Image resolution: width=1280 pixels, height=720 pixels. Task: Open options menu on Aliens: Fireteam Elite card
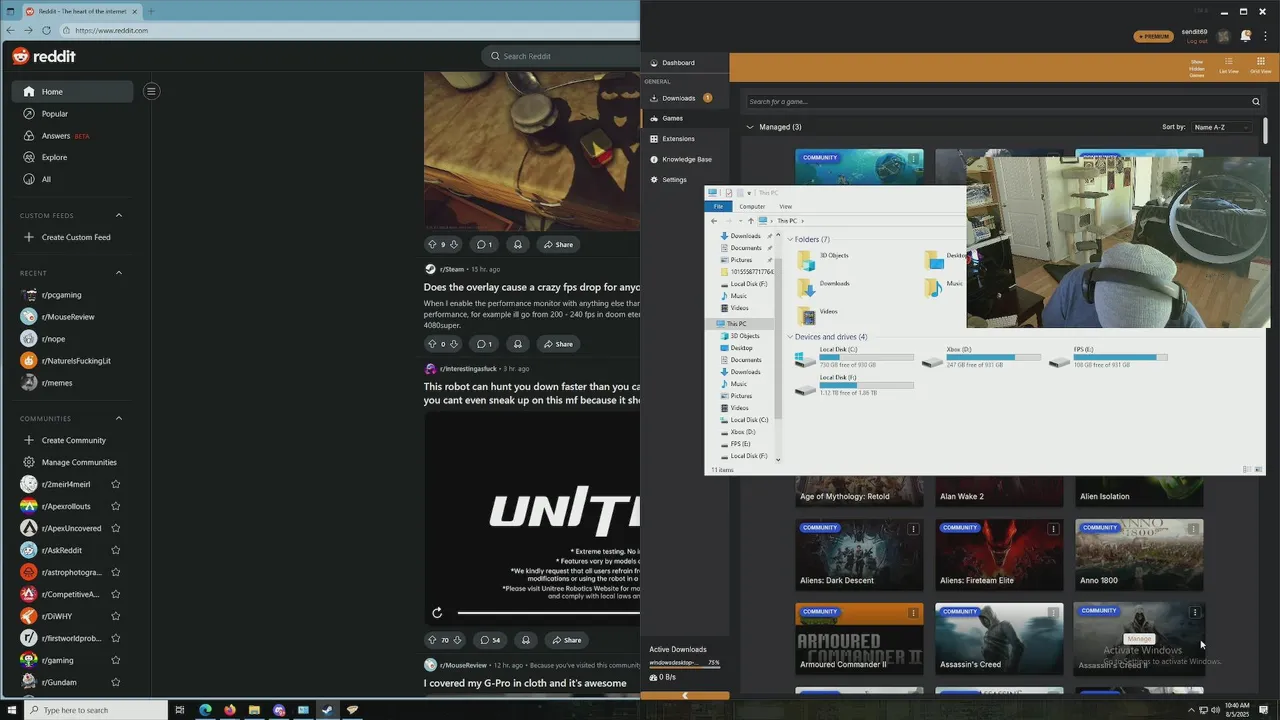pyautogui.click(x=1053, y=528)
